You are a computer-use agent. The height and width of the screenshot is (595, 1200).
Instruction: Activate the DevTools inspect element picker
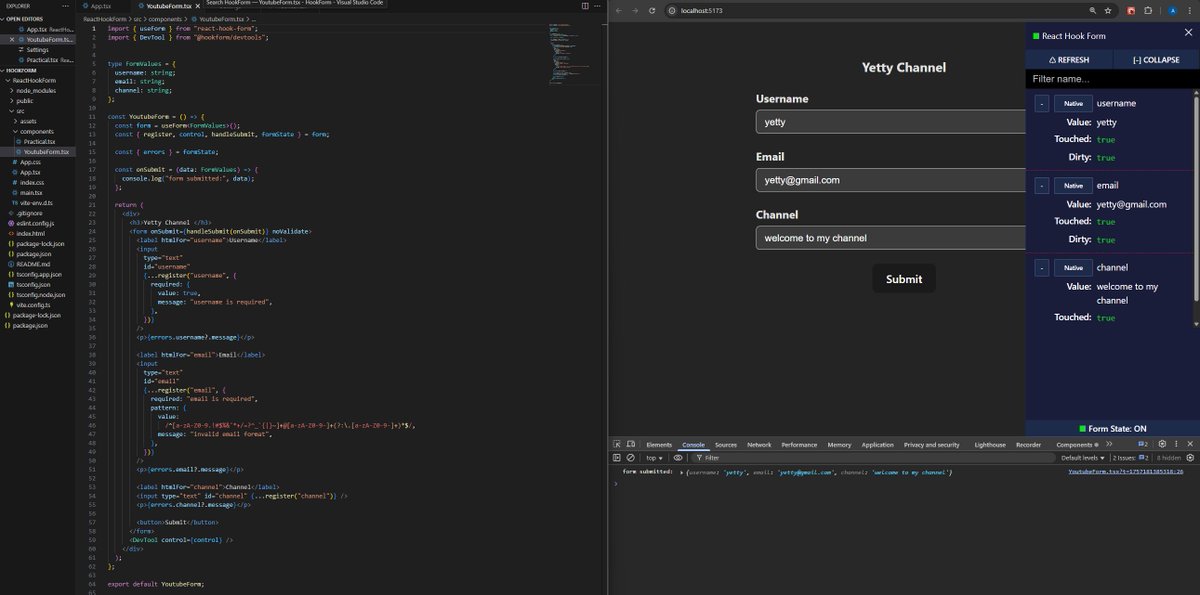(x=617, y=444)
